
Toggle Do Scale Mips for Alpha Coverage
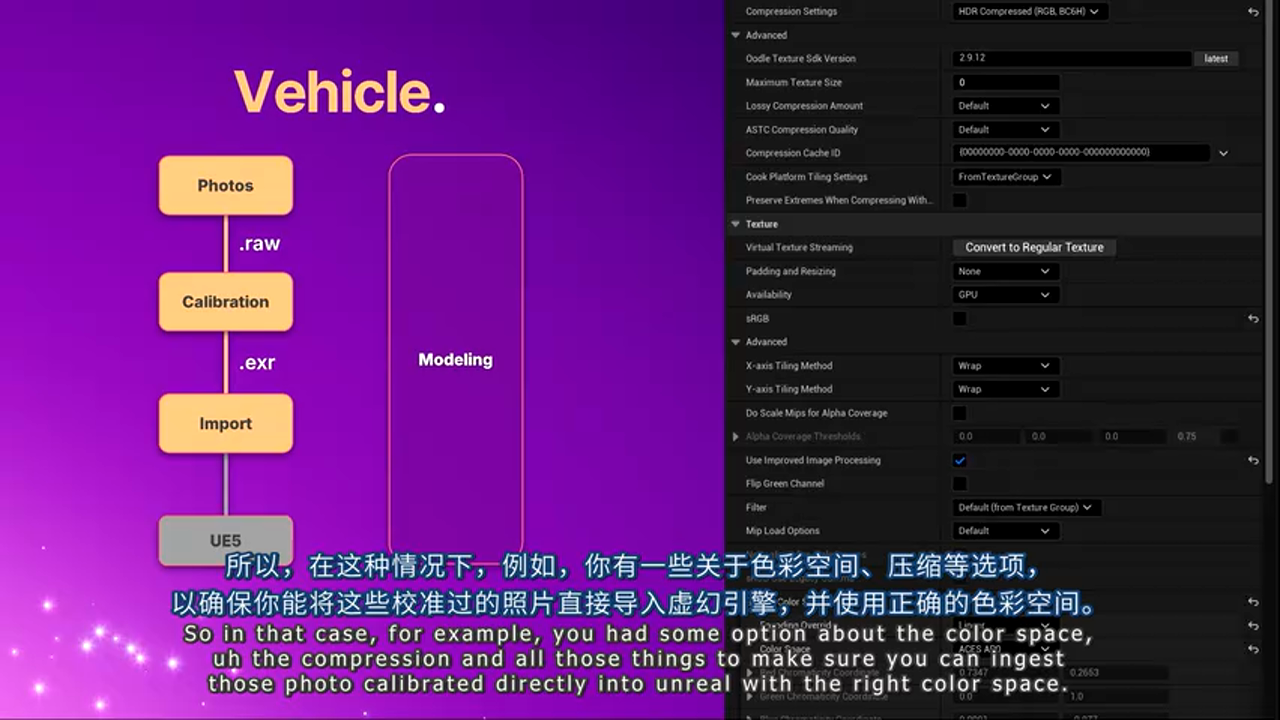[959, 412]
